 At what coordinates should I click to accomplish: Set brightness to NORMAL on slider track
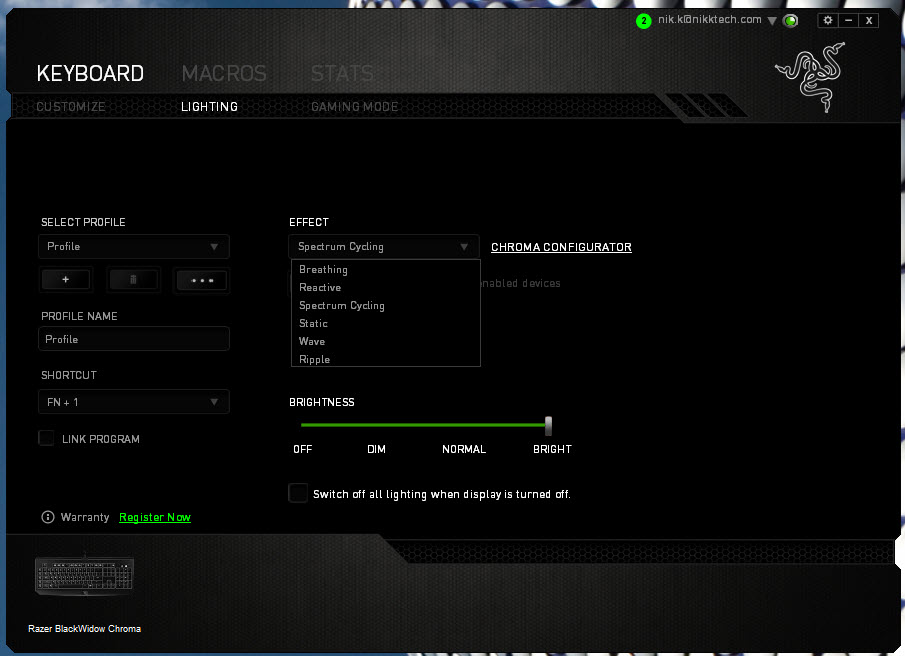(x=464, y=425)
